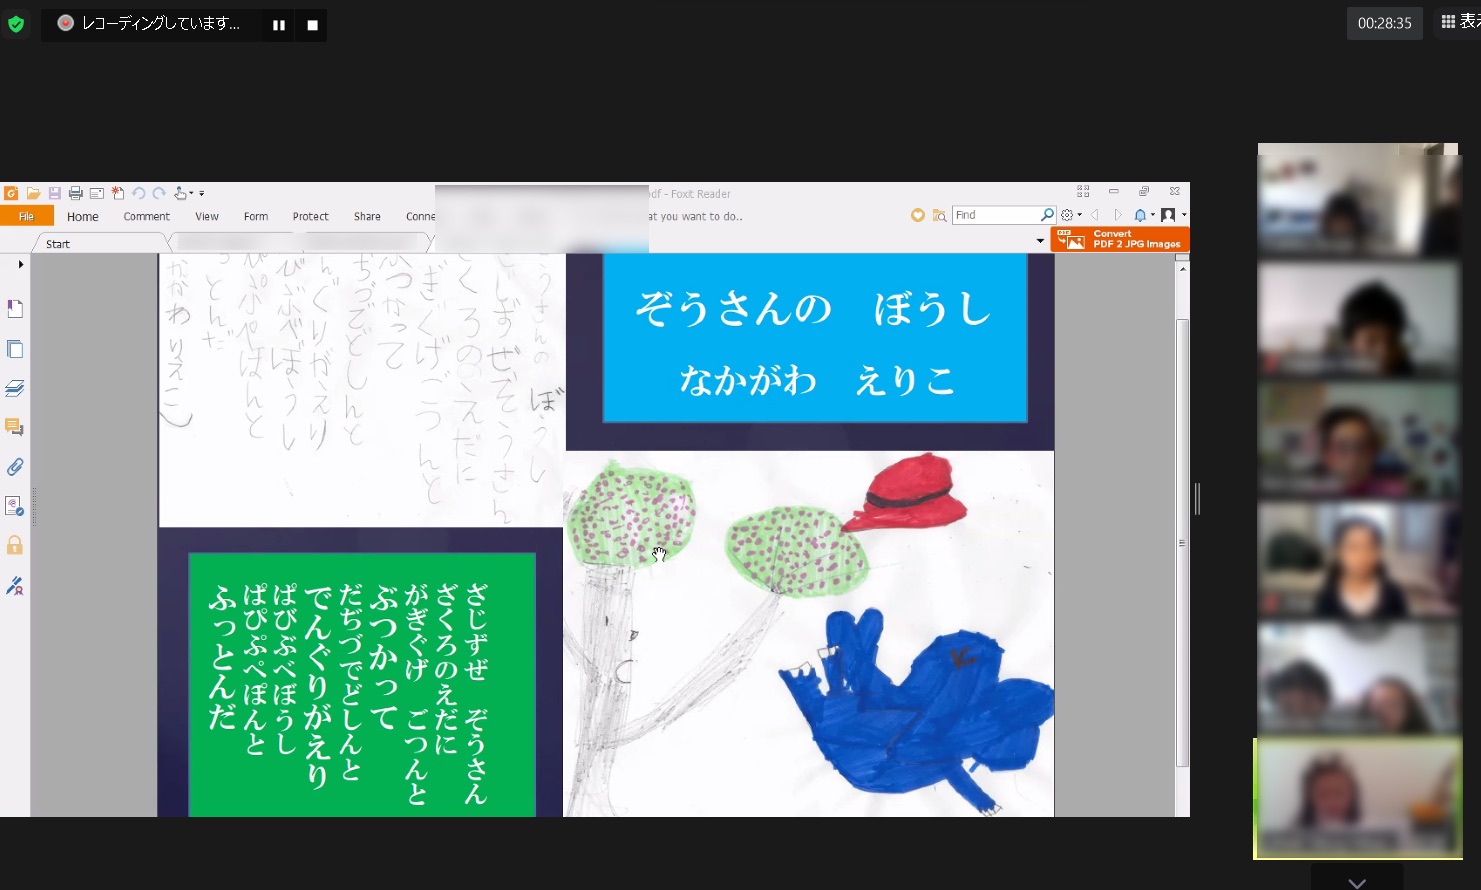Redo the last action

[159, 193]
